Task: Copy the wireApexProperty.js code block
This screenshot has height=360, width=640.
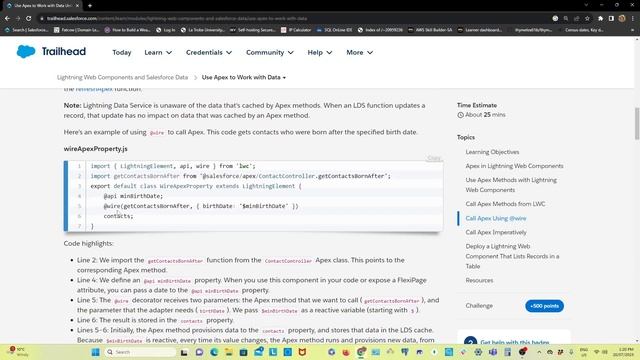Action: pos(434,158)
